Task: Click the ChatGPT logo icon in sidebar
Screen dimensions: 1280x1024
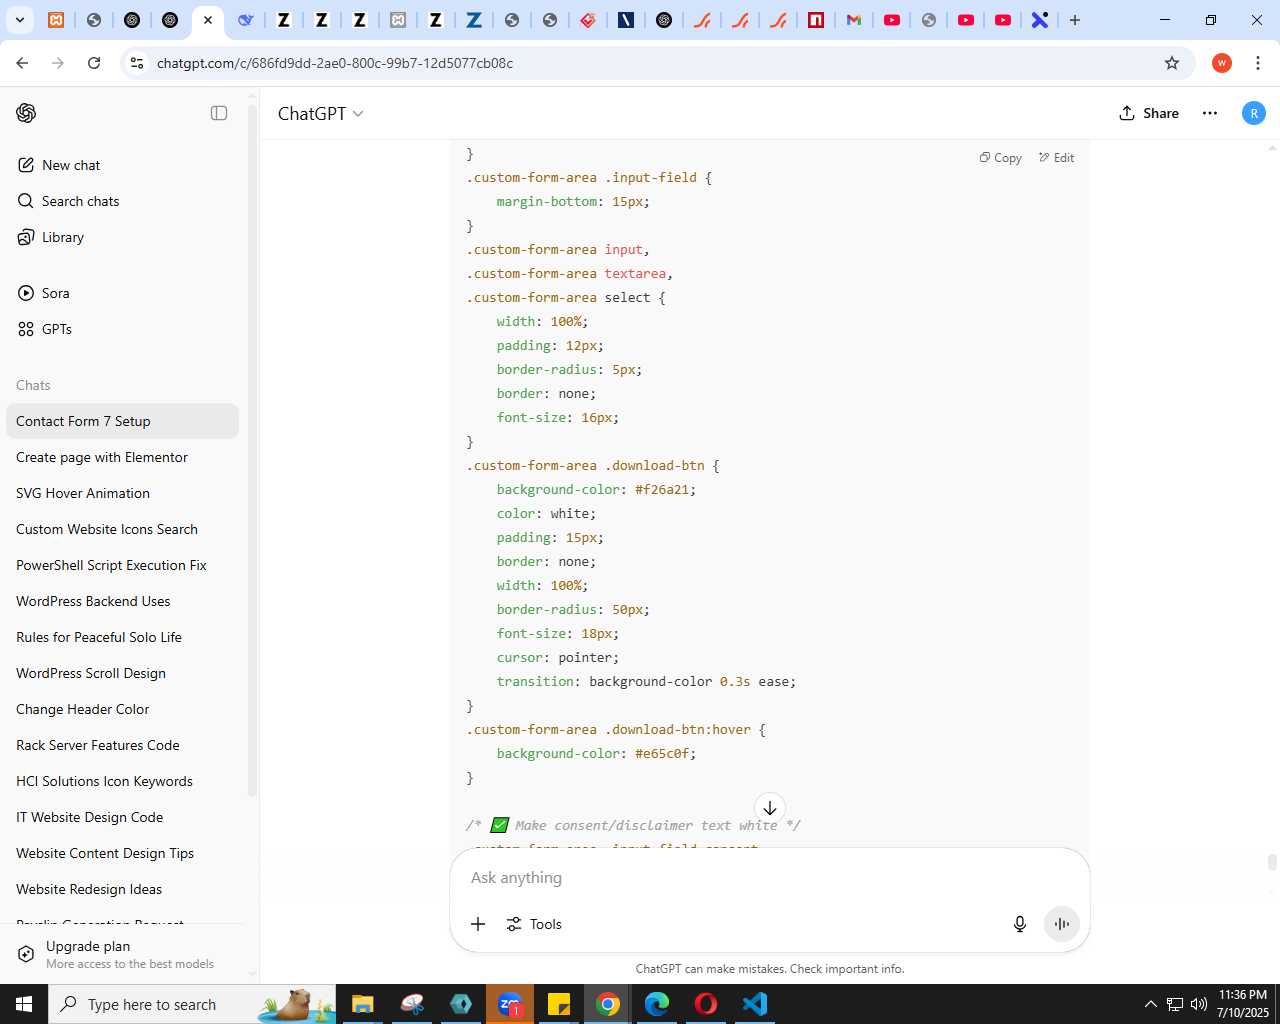Action: (x=26, y=113)
